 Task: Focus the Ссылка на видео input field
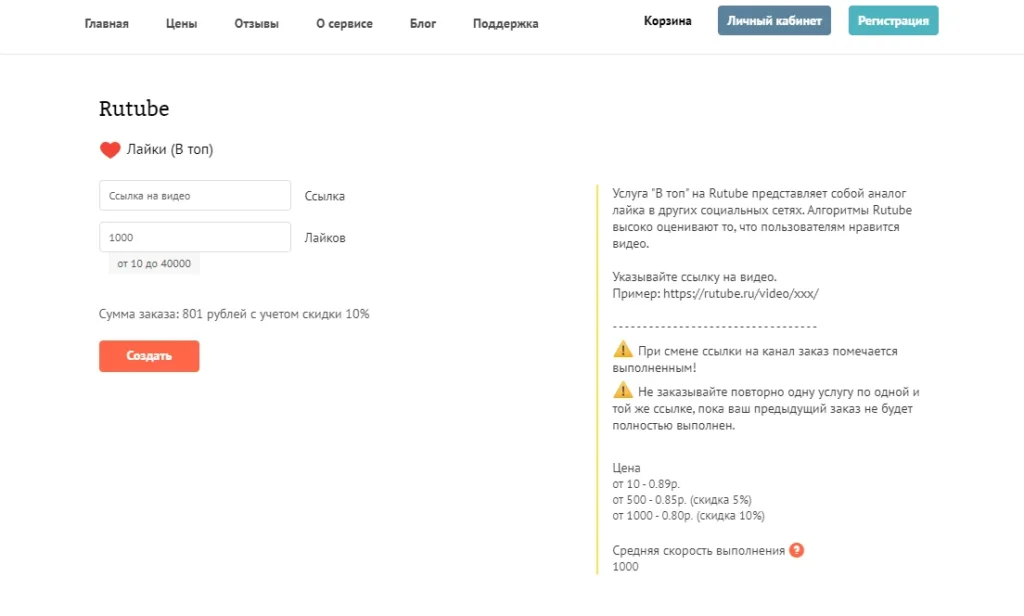click(195, 195)
